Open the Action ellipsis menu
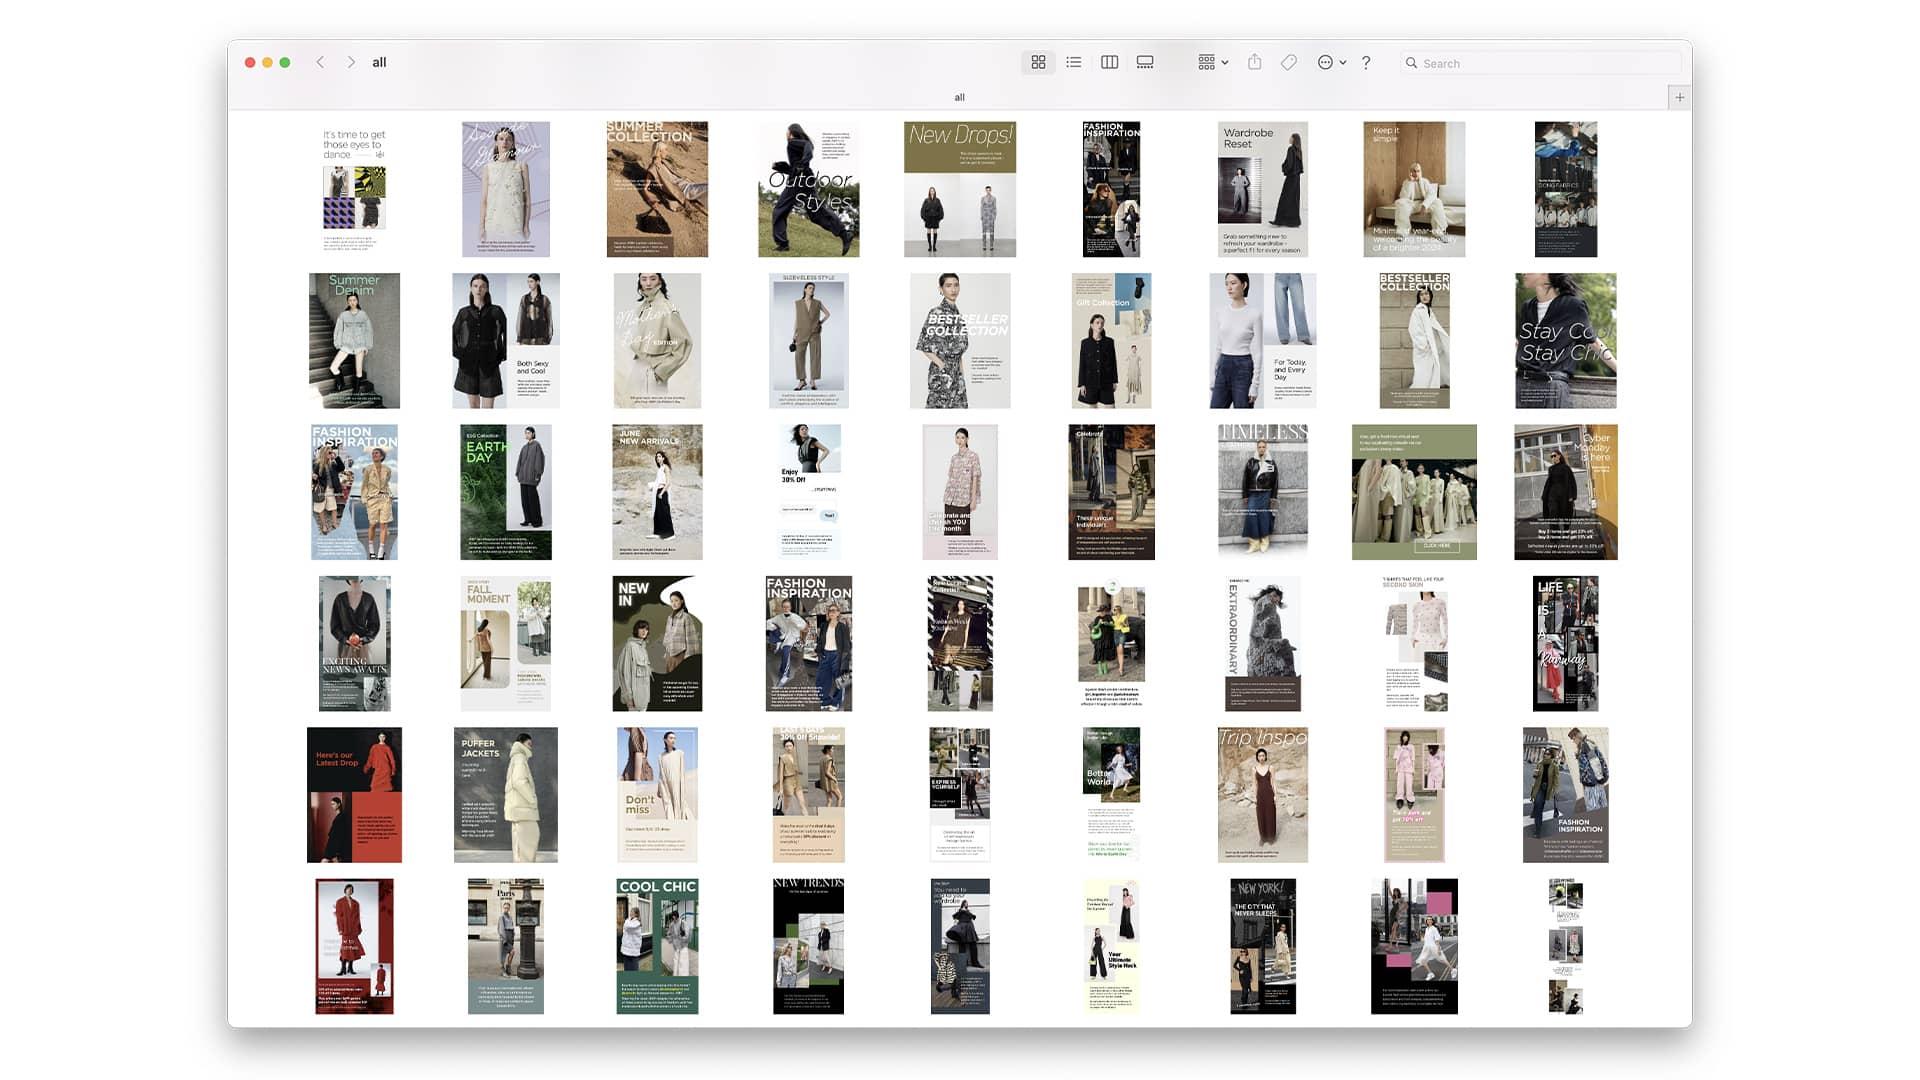 [x=1331, y=62]
